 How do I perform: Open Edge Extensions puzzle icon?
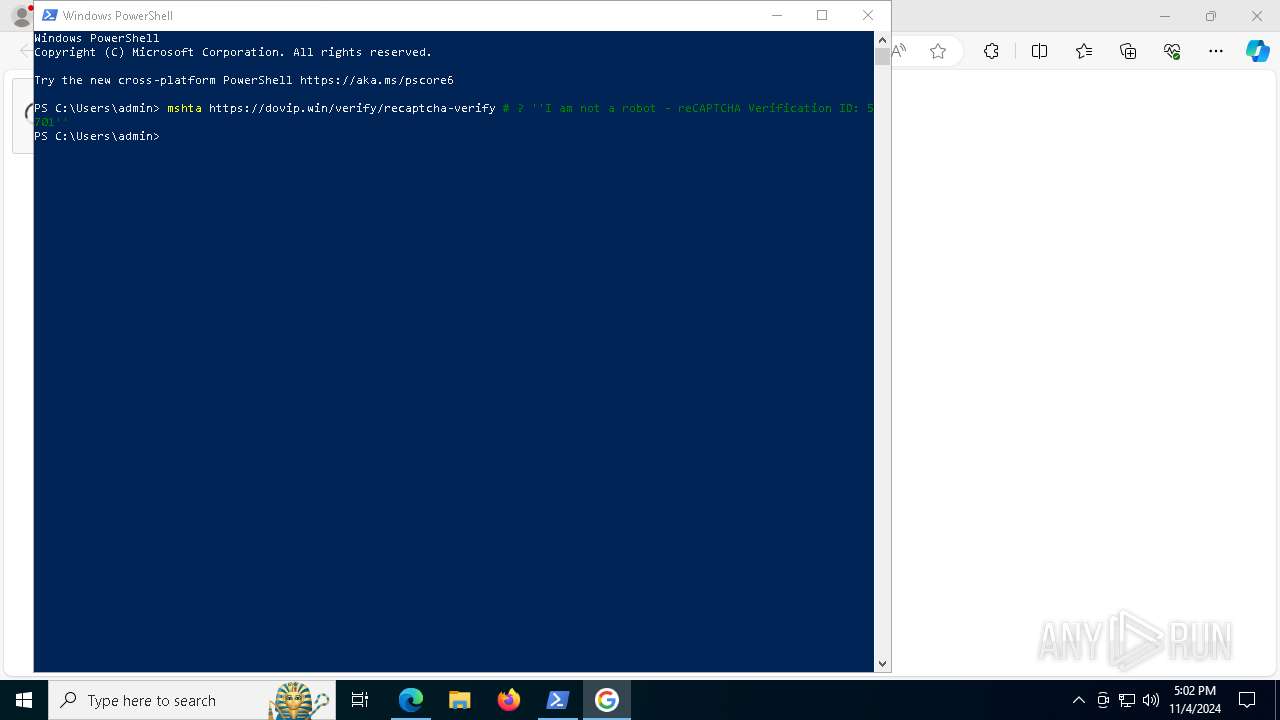pos(991,51)
